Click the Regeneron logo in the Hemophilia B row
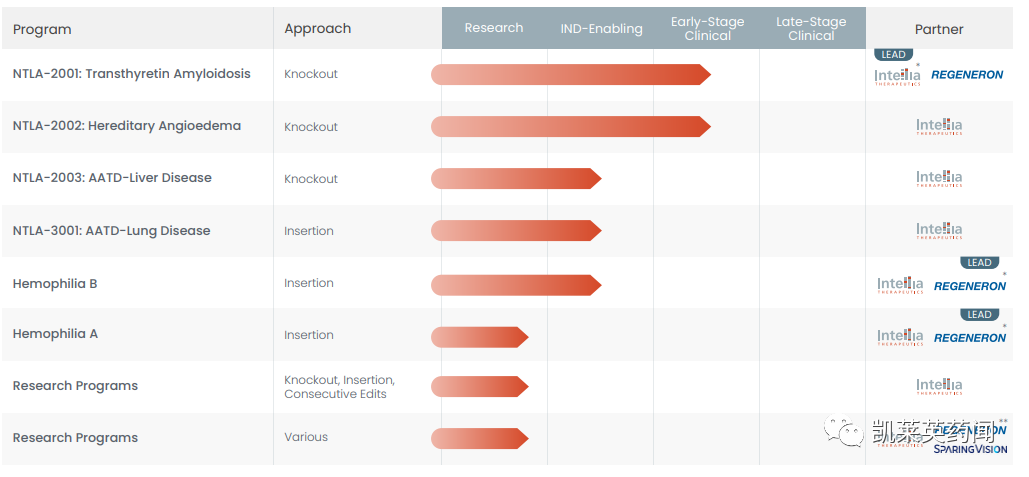 click(970, 286)
